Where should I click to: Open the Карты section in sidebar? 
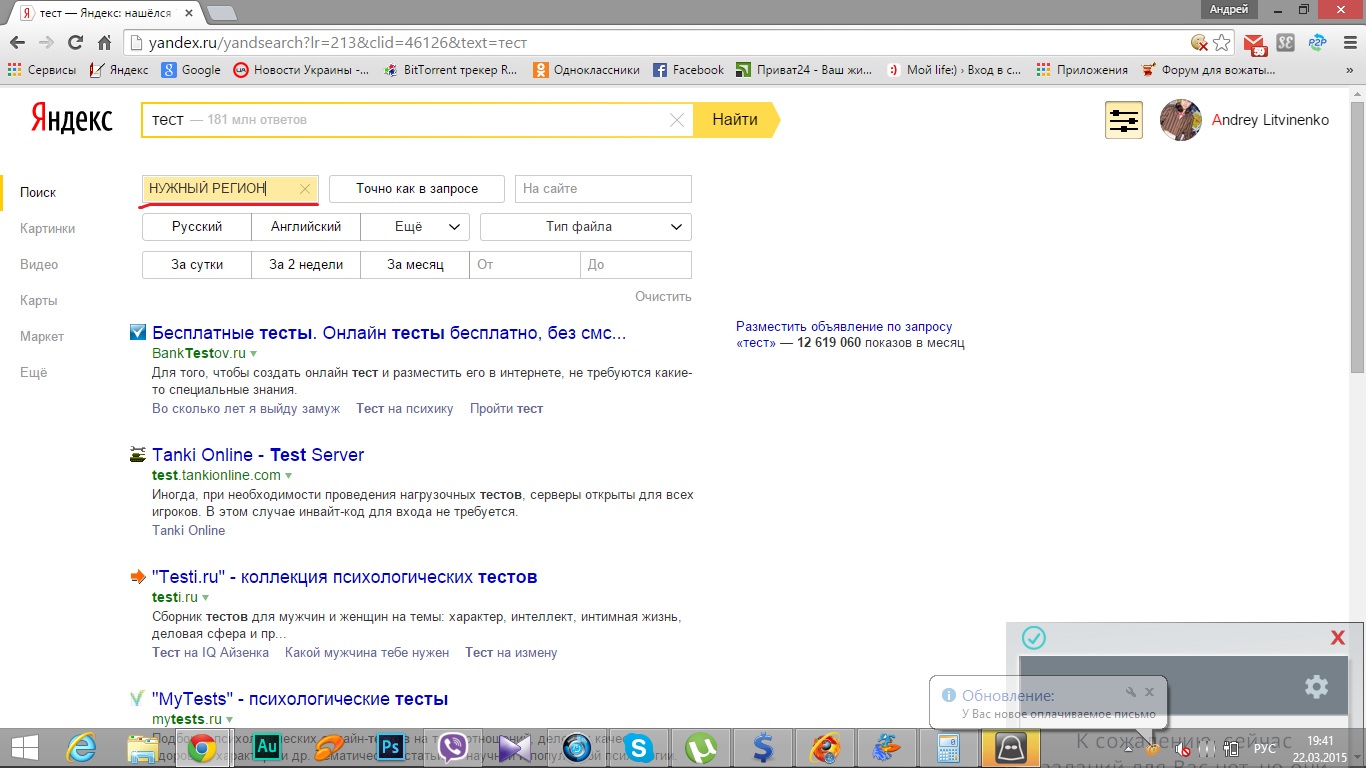39,300
